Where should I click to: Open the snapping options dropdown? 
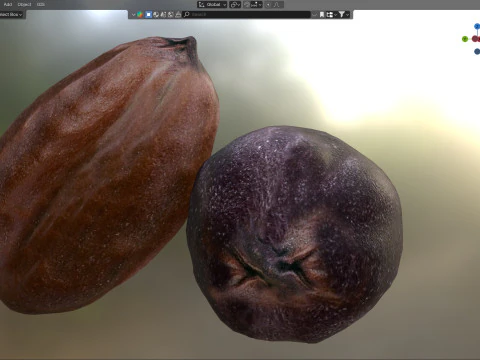point(257,5)
